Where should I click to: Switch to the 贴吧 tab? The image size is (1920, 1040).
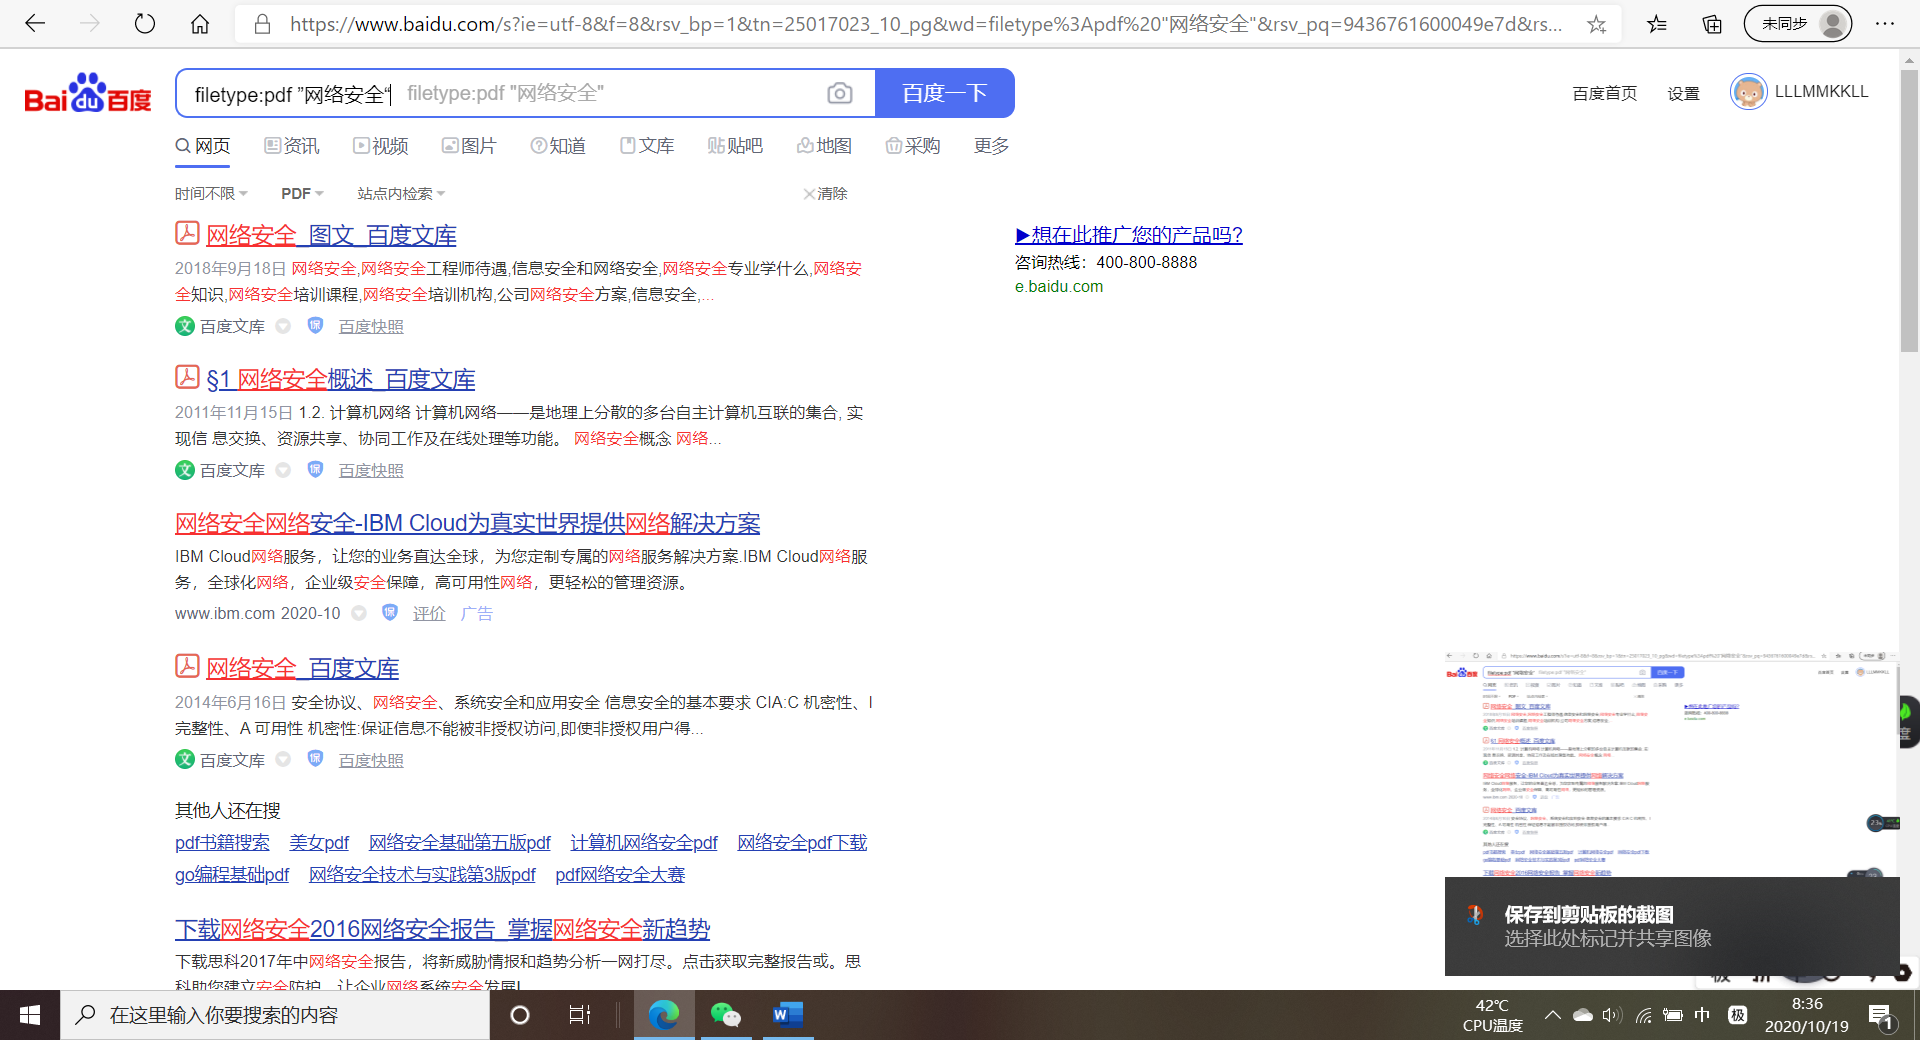click(735, 146)
